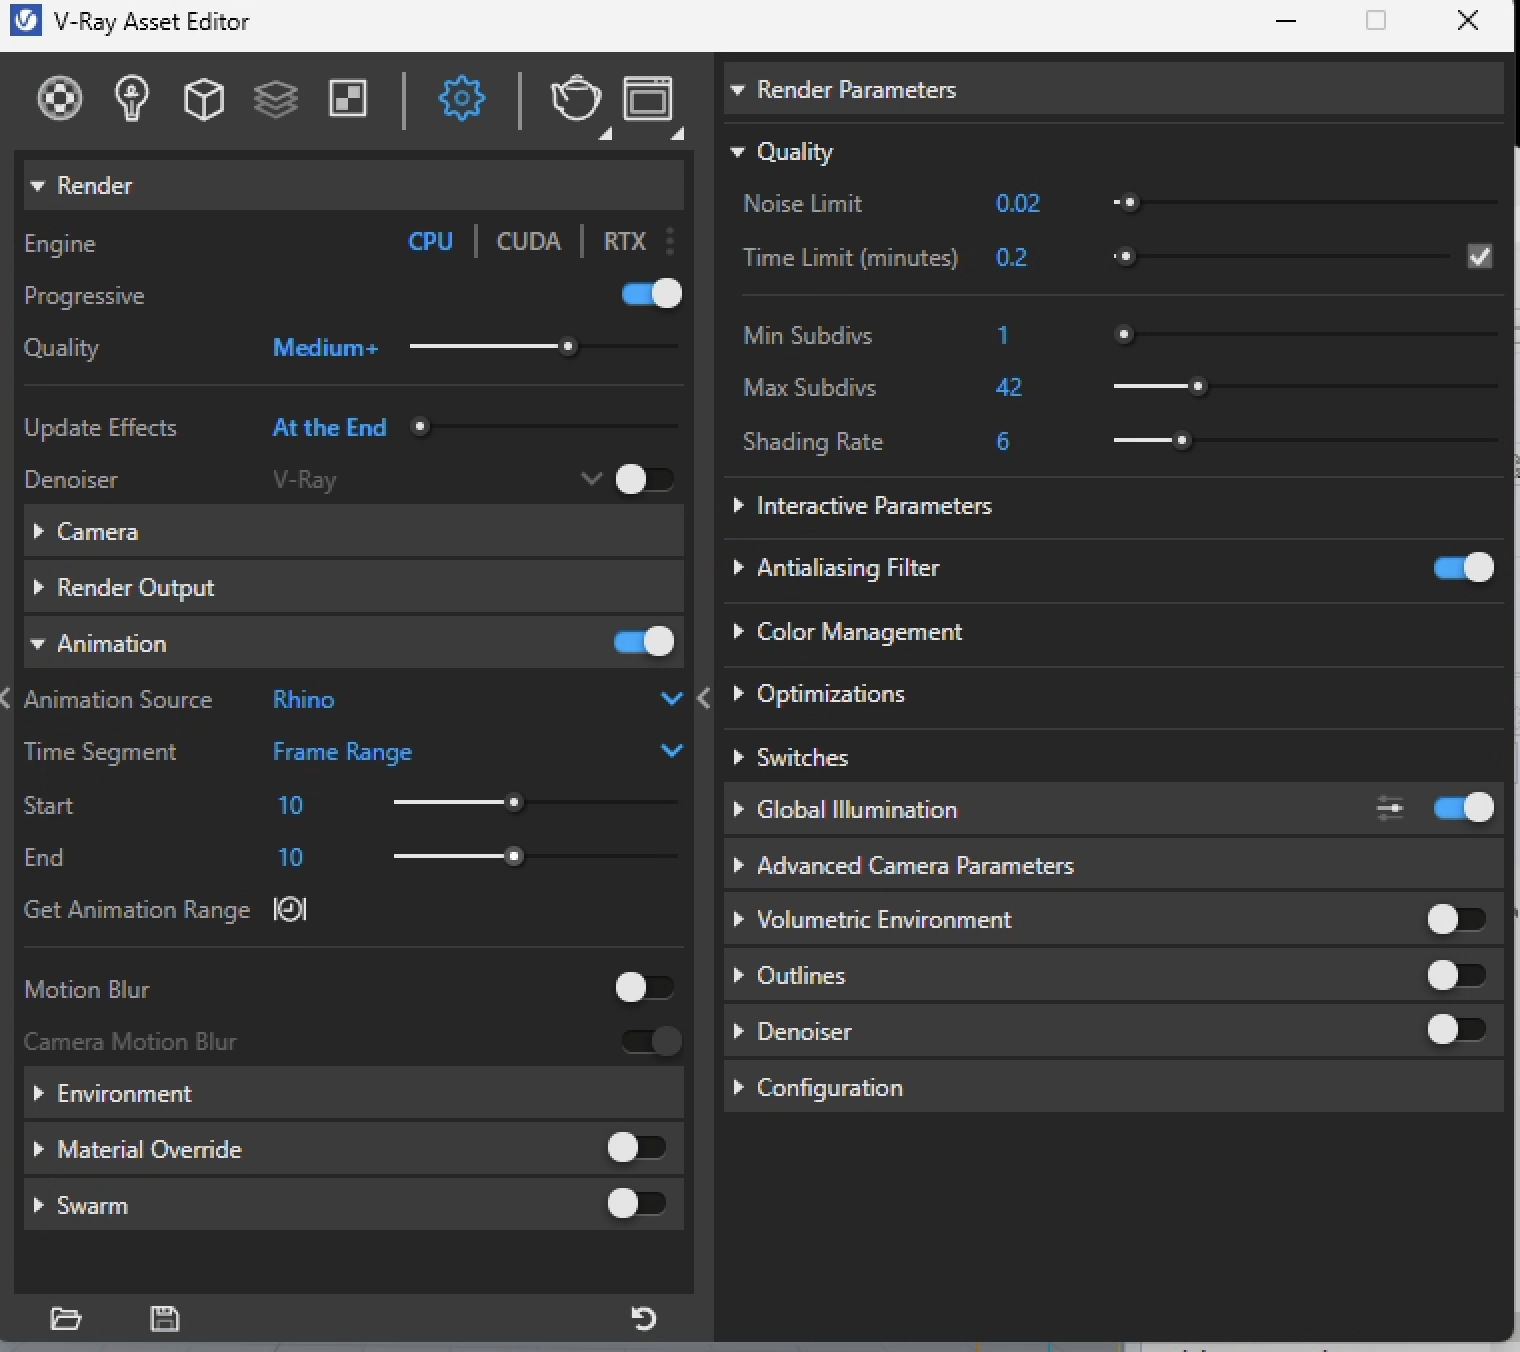This screenshot has width=1520, height=1352.
Task: Click the V-Ray logo in title bar
Action: (25, 21)
